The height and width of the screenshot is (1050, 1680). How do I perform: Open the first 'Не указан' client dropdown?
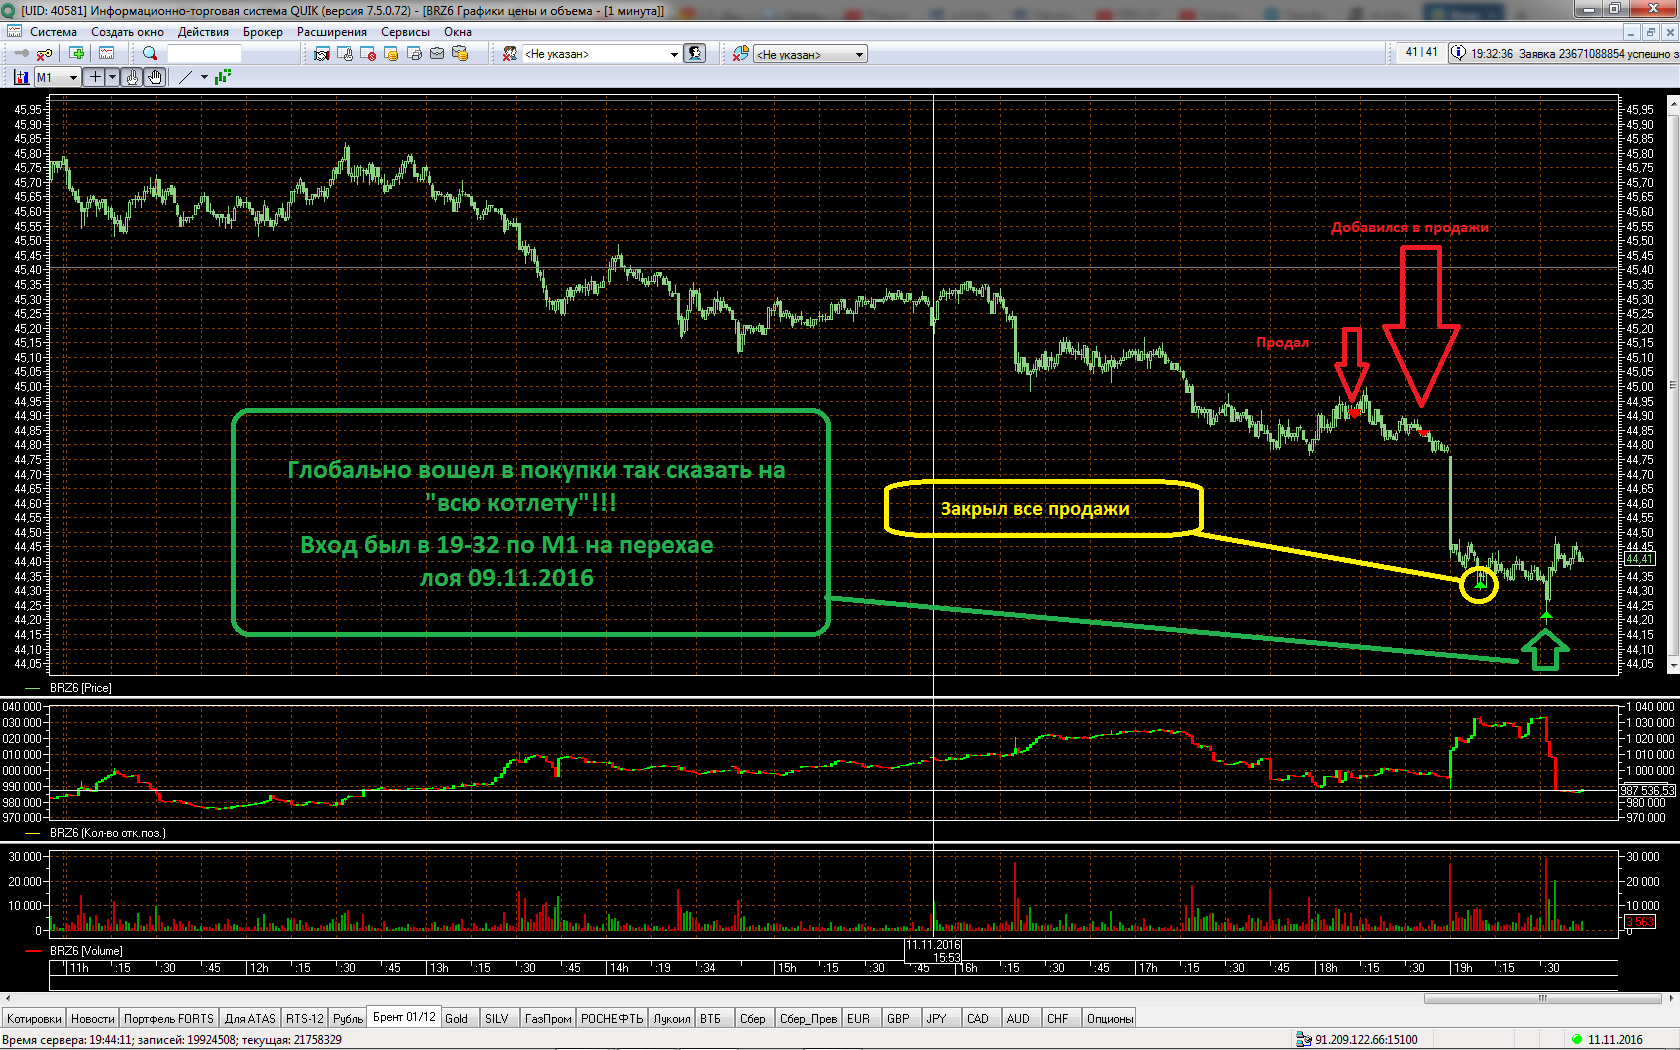[601, 54]
